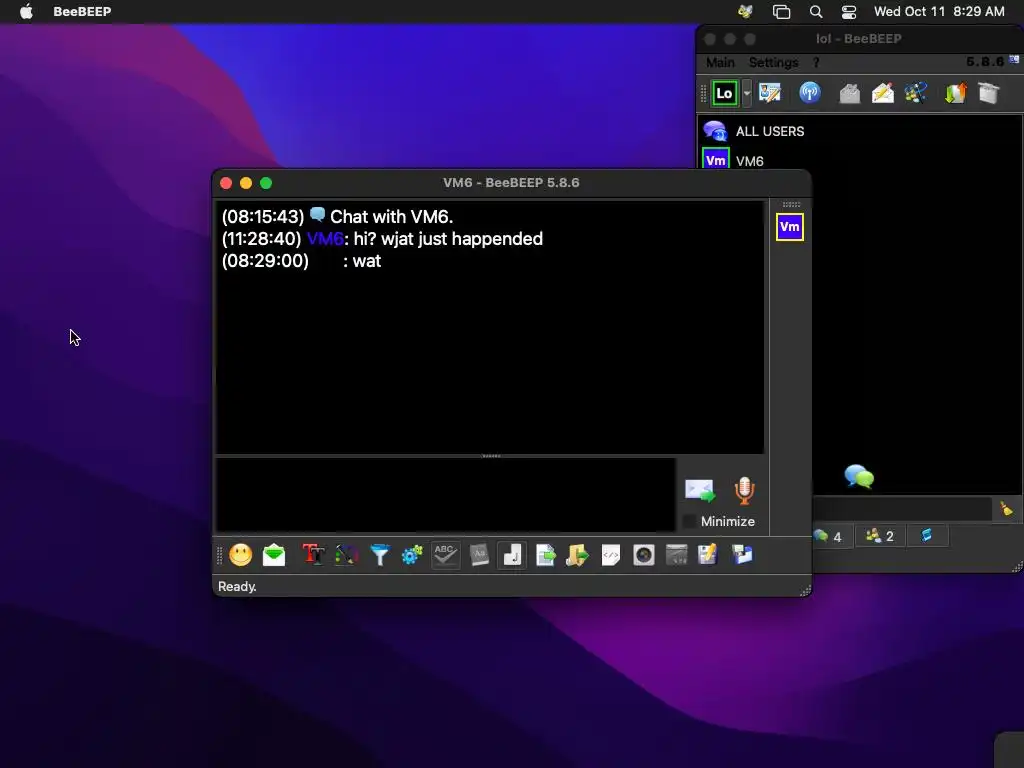Image resolution: width=1024 pixels, height=768 pixels.
Task: Send message with envelope arrow button
Action: coord(700,491)
